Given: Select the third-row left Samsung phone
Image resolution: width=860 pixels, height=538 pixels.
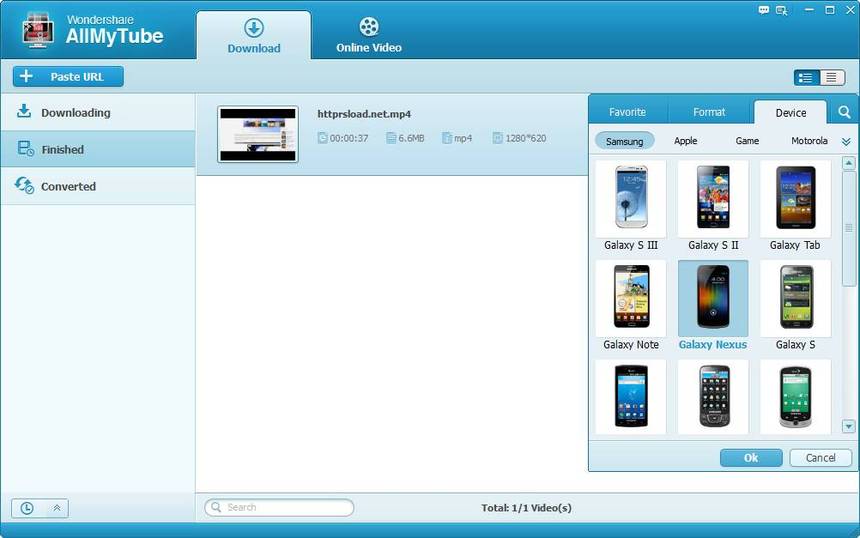Looking at the screenshot, I should [631, 397].
